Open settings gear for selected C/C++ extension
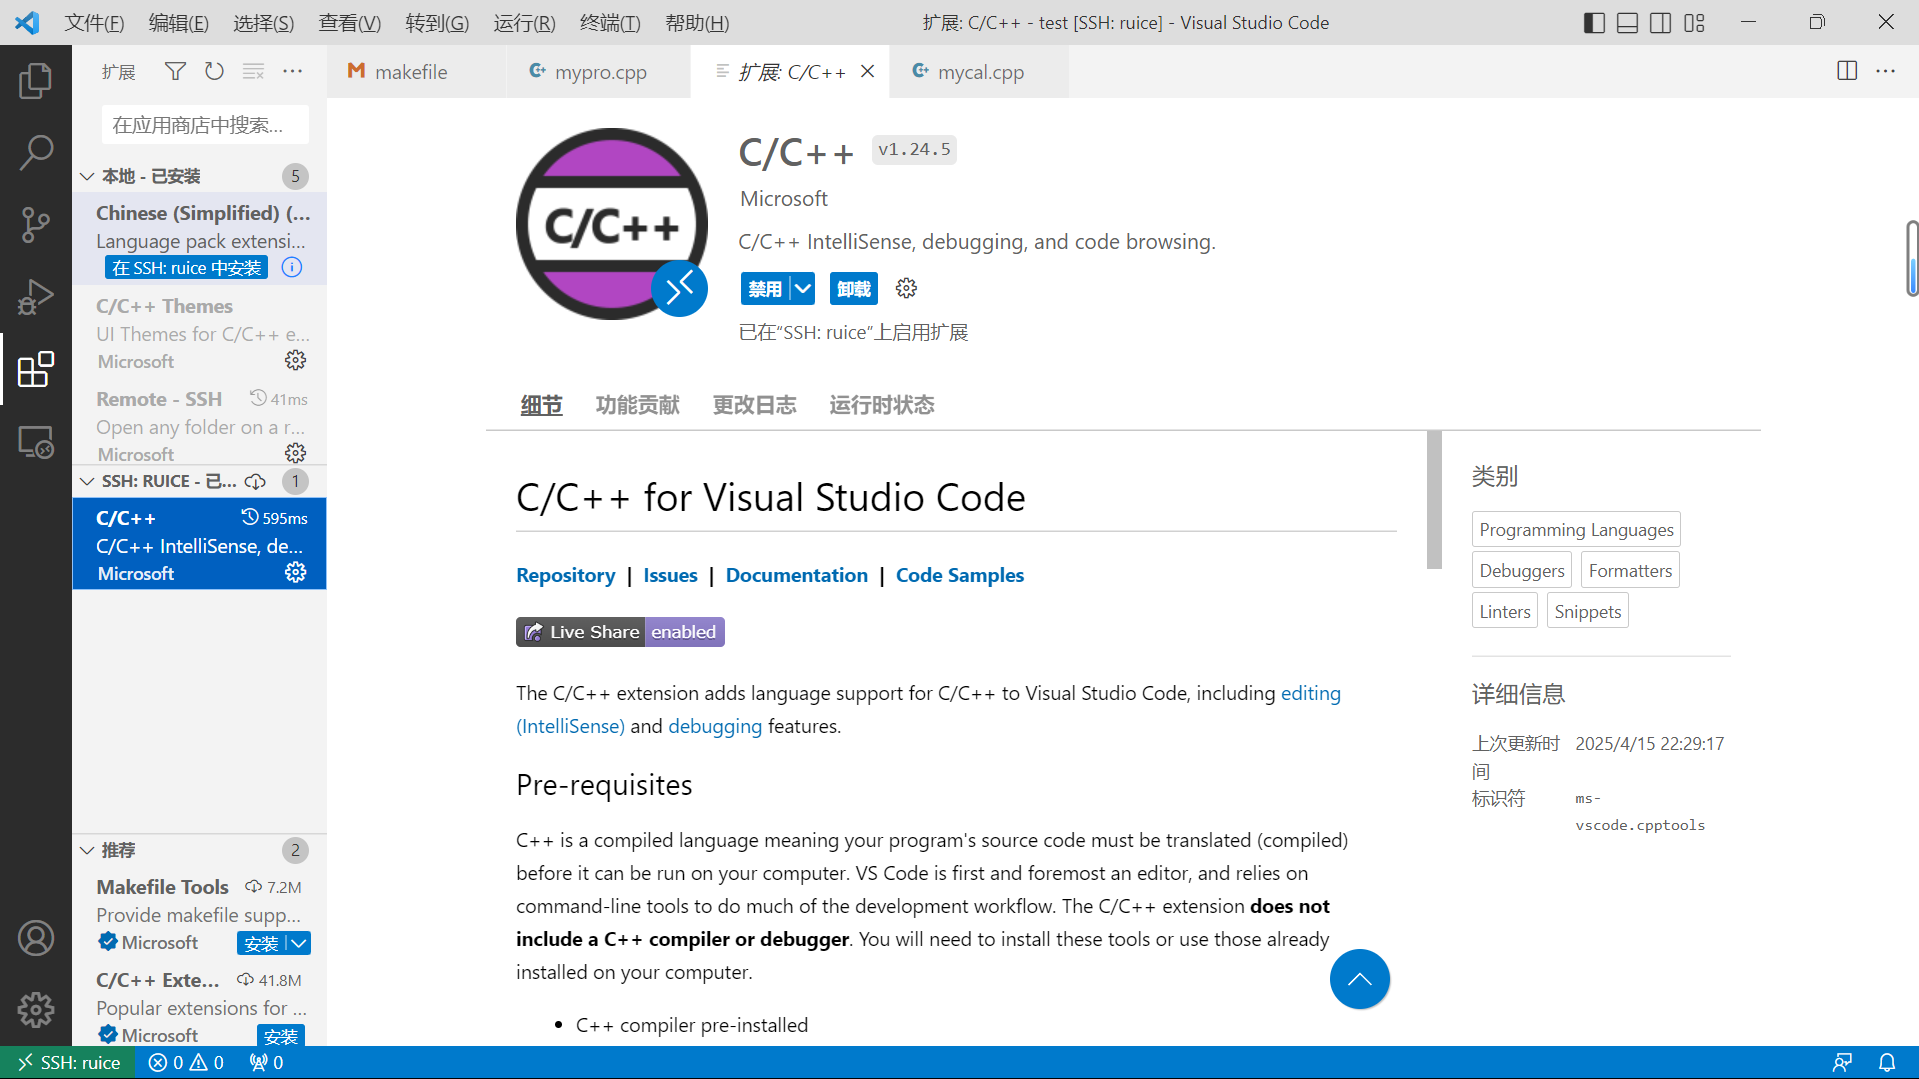 tap(296, 572)
